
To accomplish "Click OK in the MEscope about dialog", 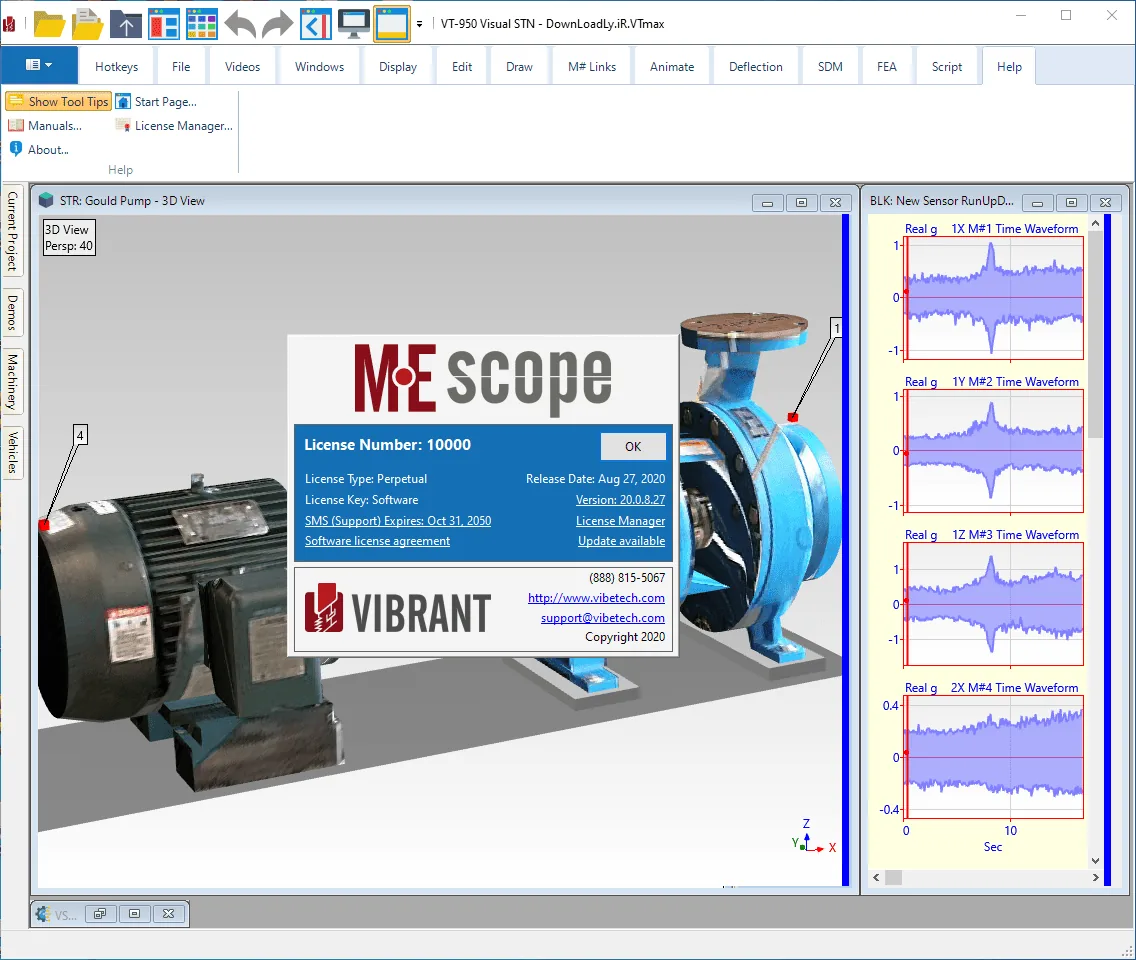I will pyautogui.click(x=633, y=446).
